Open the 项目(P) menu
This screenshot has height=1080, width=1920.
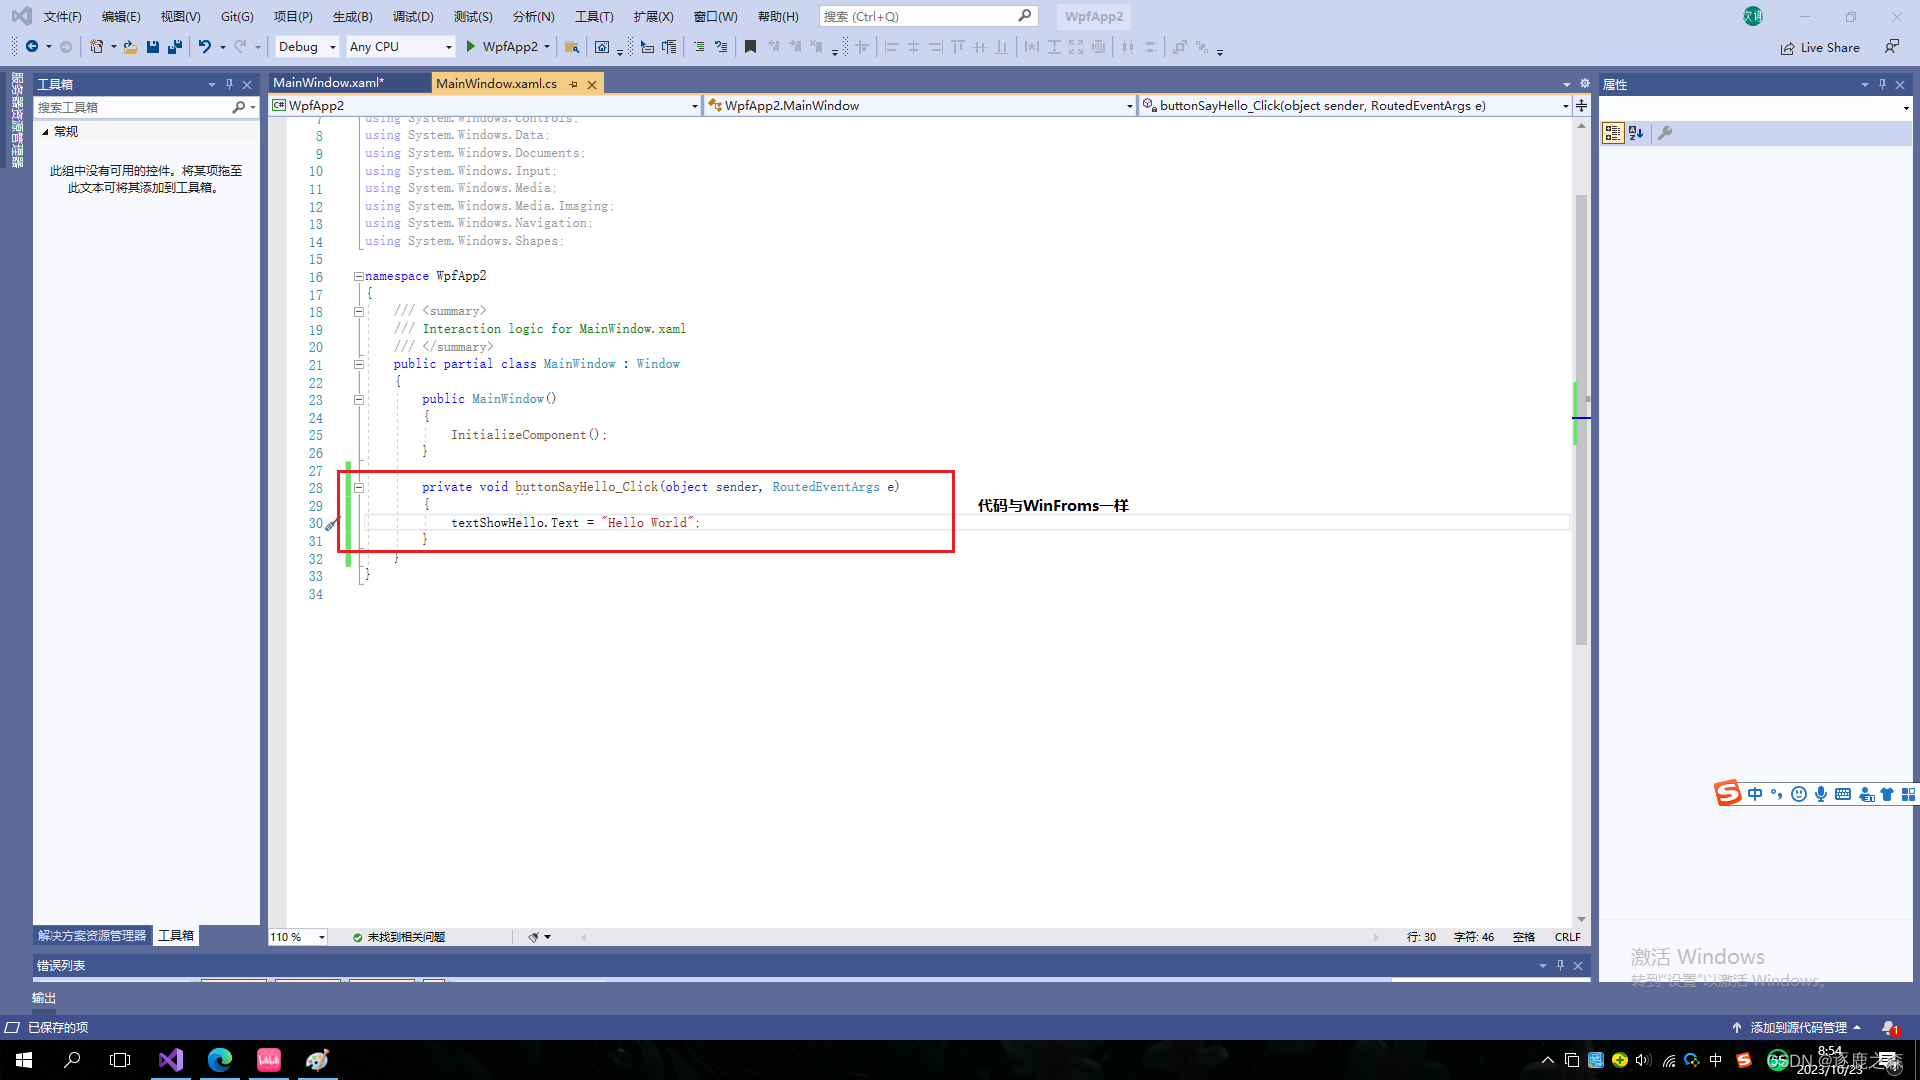pos(293,16)
